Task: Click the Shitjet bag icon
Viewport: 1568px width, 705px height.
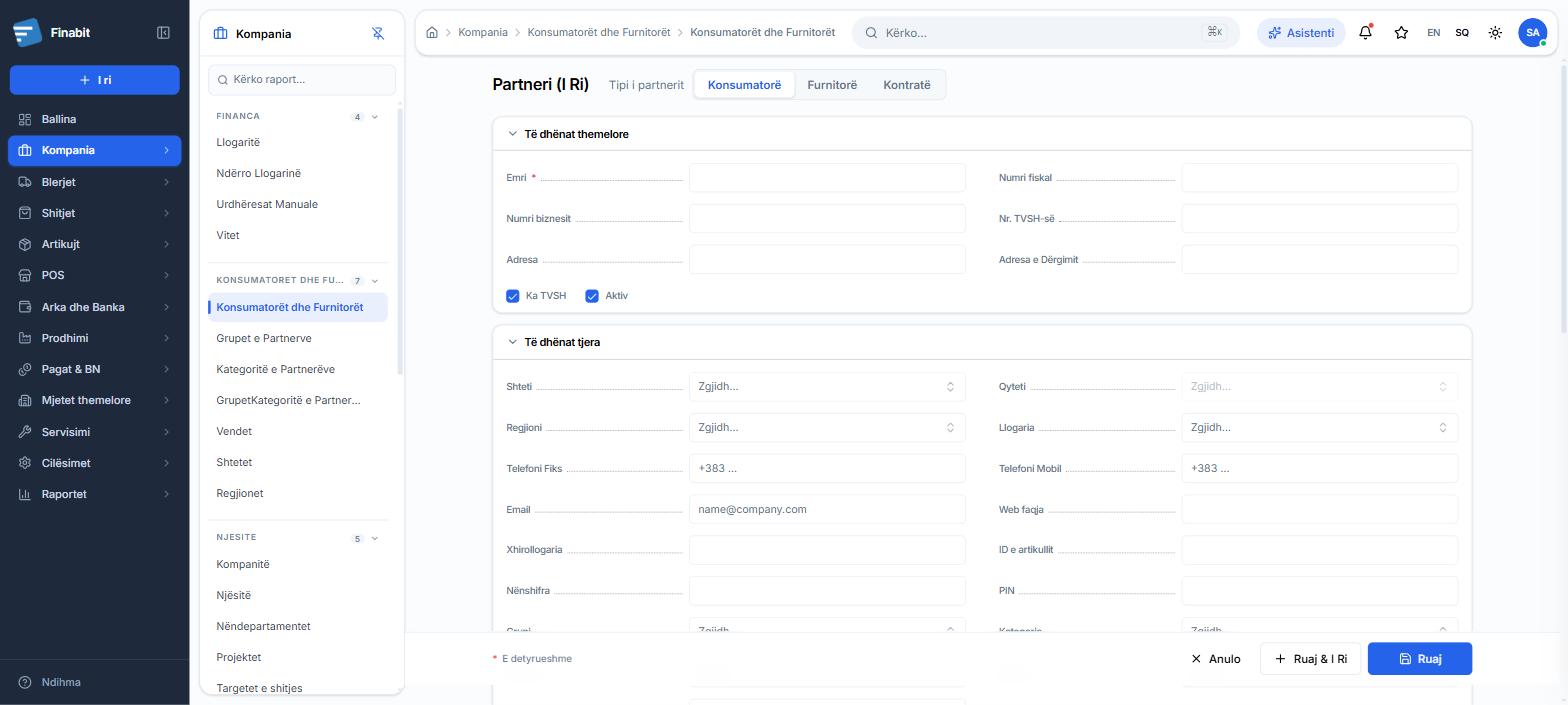Action: tap(25, 213)
